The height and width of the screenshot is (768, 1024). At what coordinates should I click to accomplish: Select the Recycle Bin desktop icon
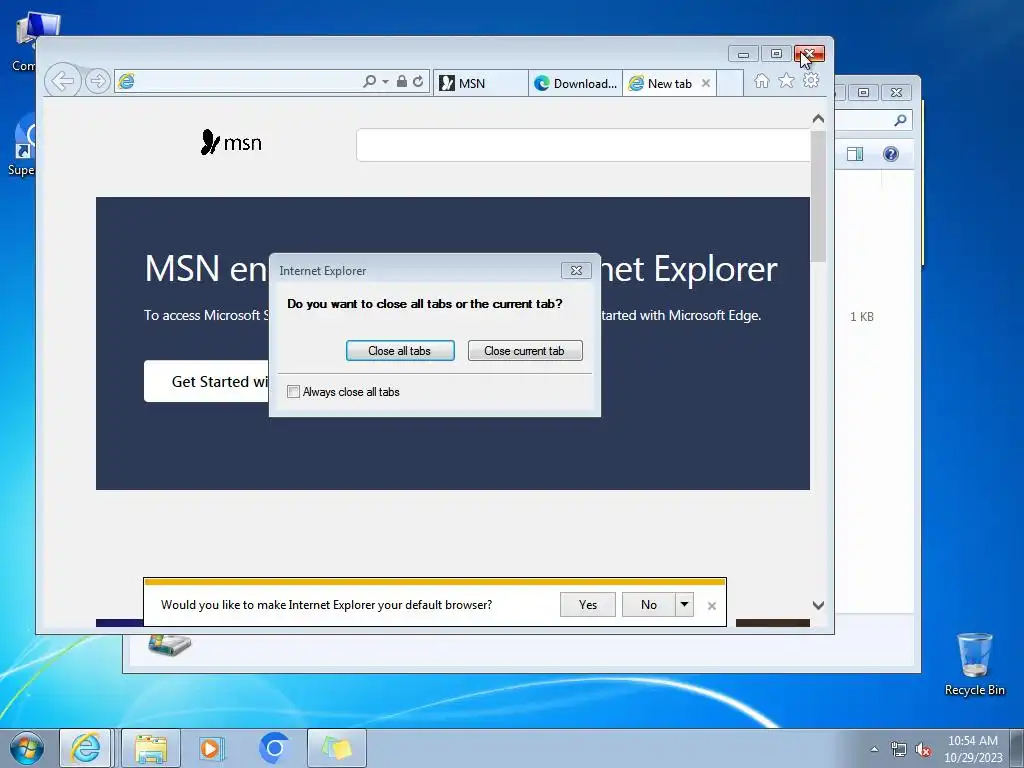click(x=974, y=664)
